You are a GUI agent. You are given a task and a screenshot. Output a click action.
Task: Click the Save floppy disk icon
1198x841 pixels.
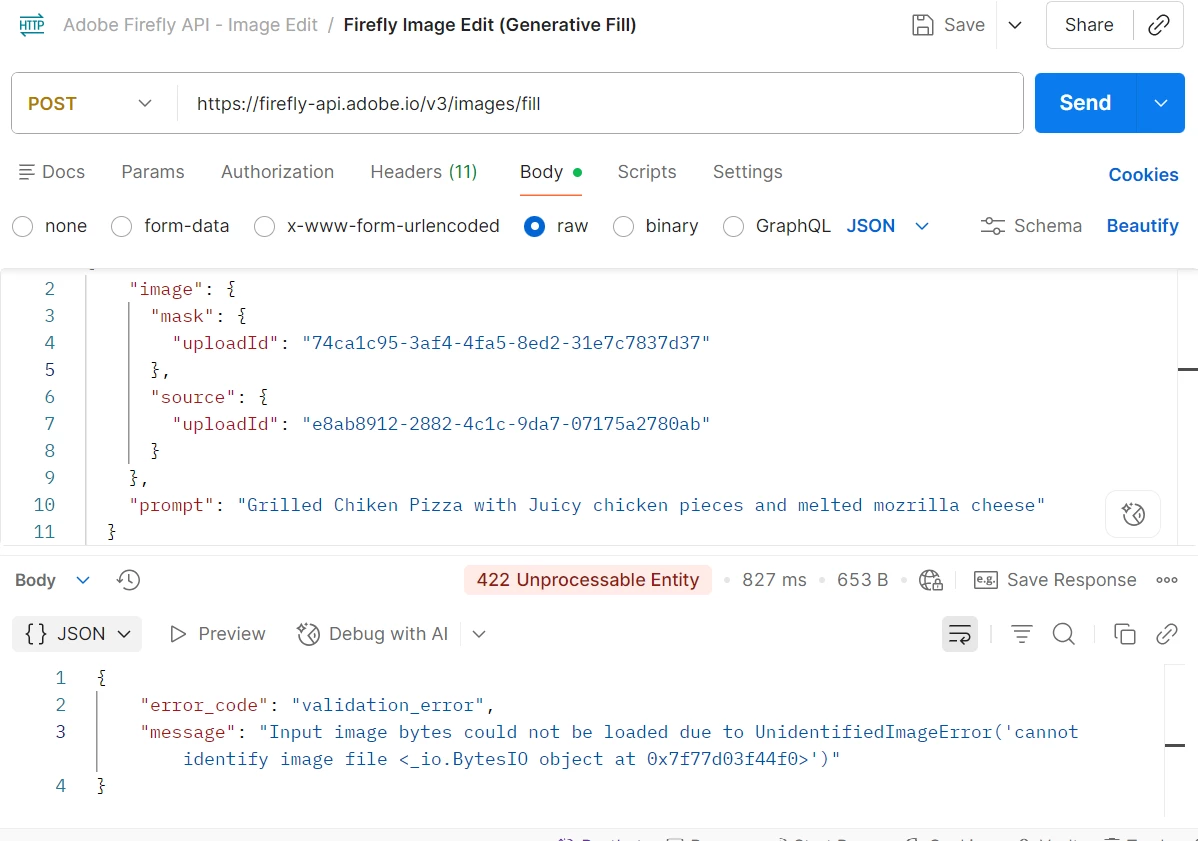pos(922,25)
